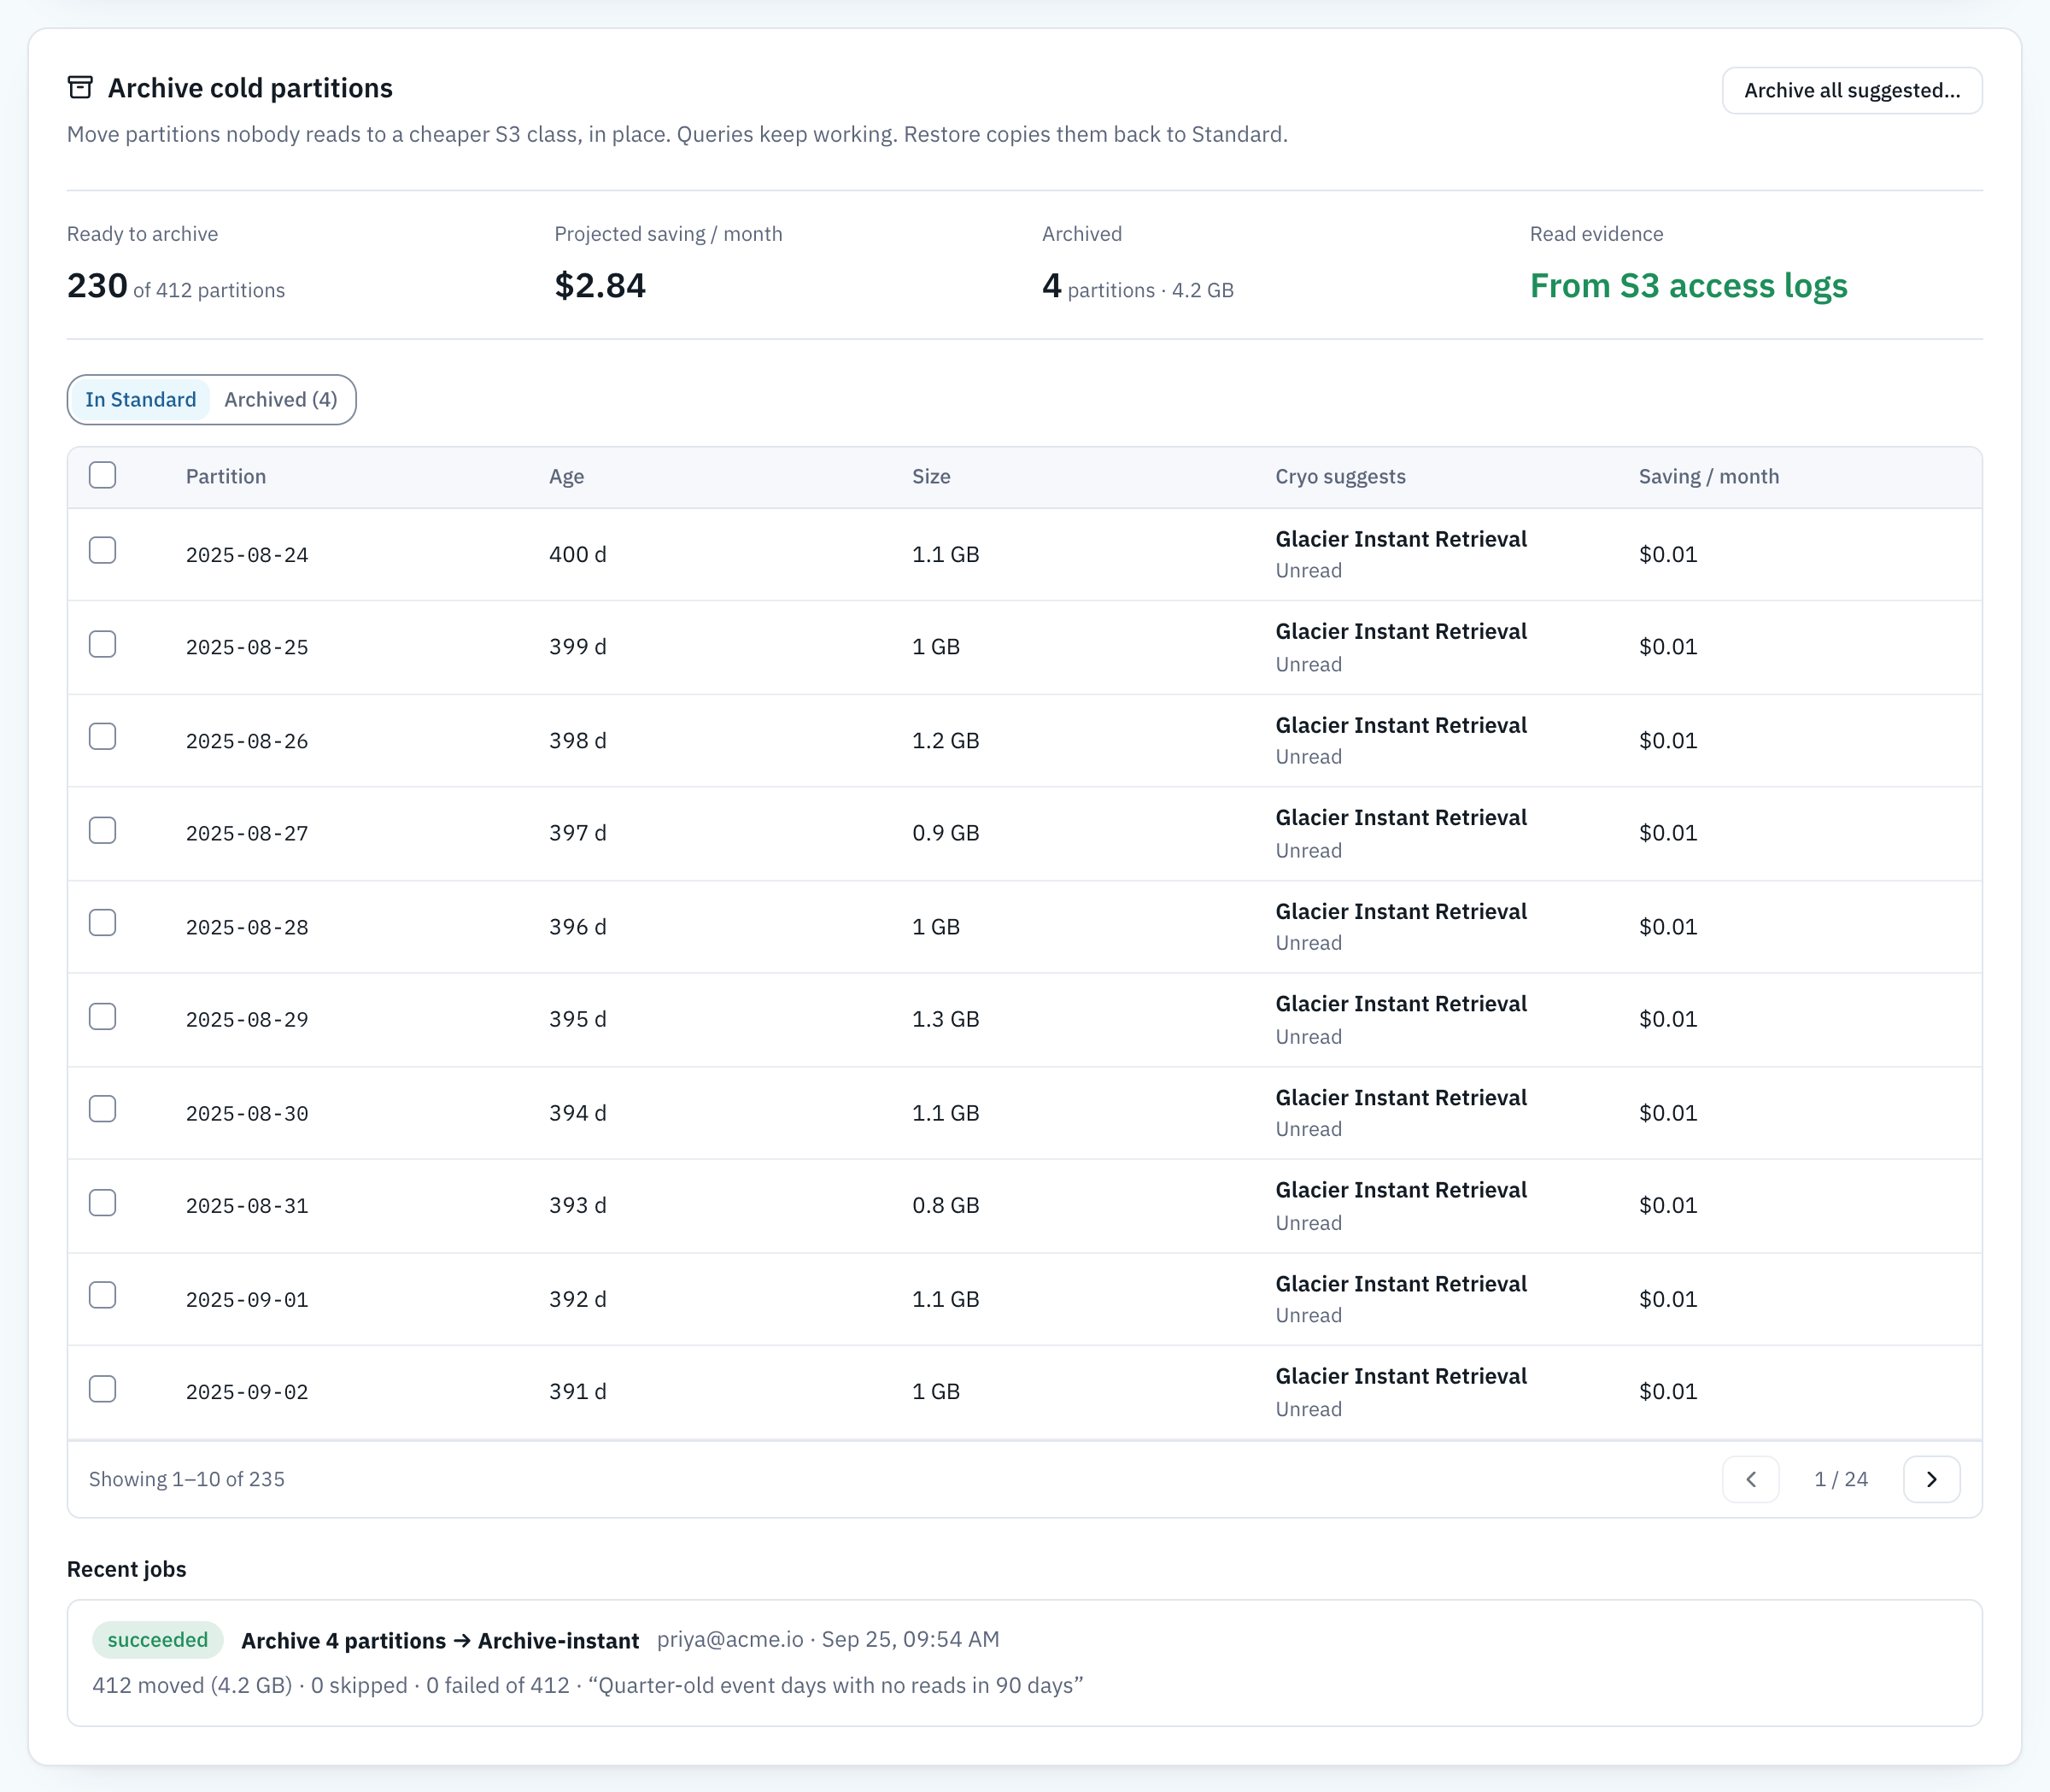Click the Saving / month column header
Screen dimensions: 2050x1792
pos(1708,477)
